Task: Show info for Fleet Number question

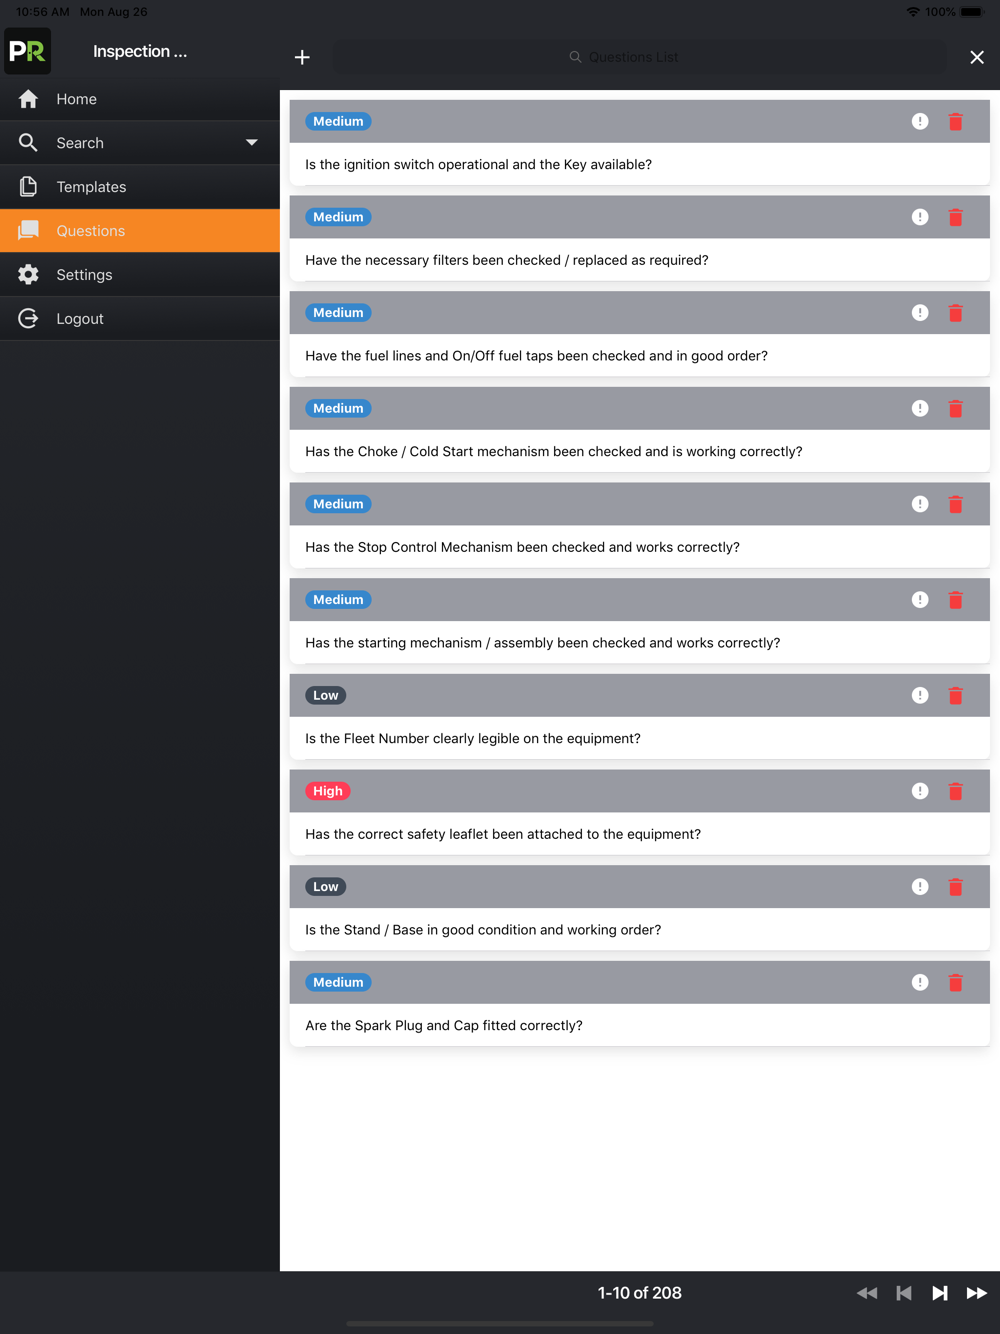Action: pos(920,696)
